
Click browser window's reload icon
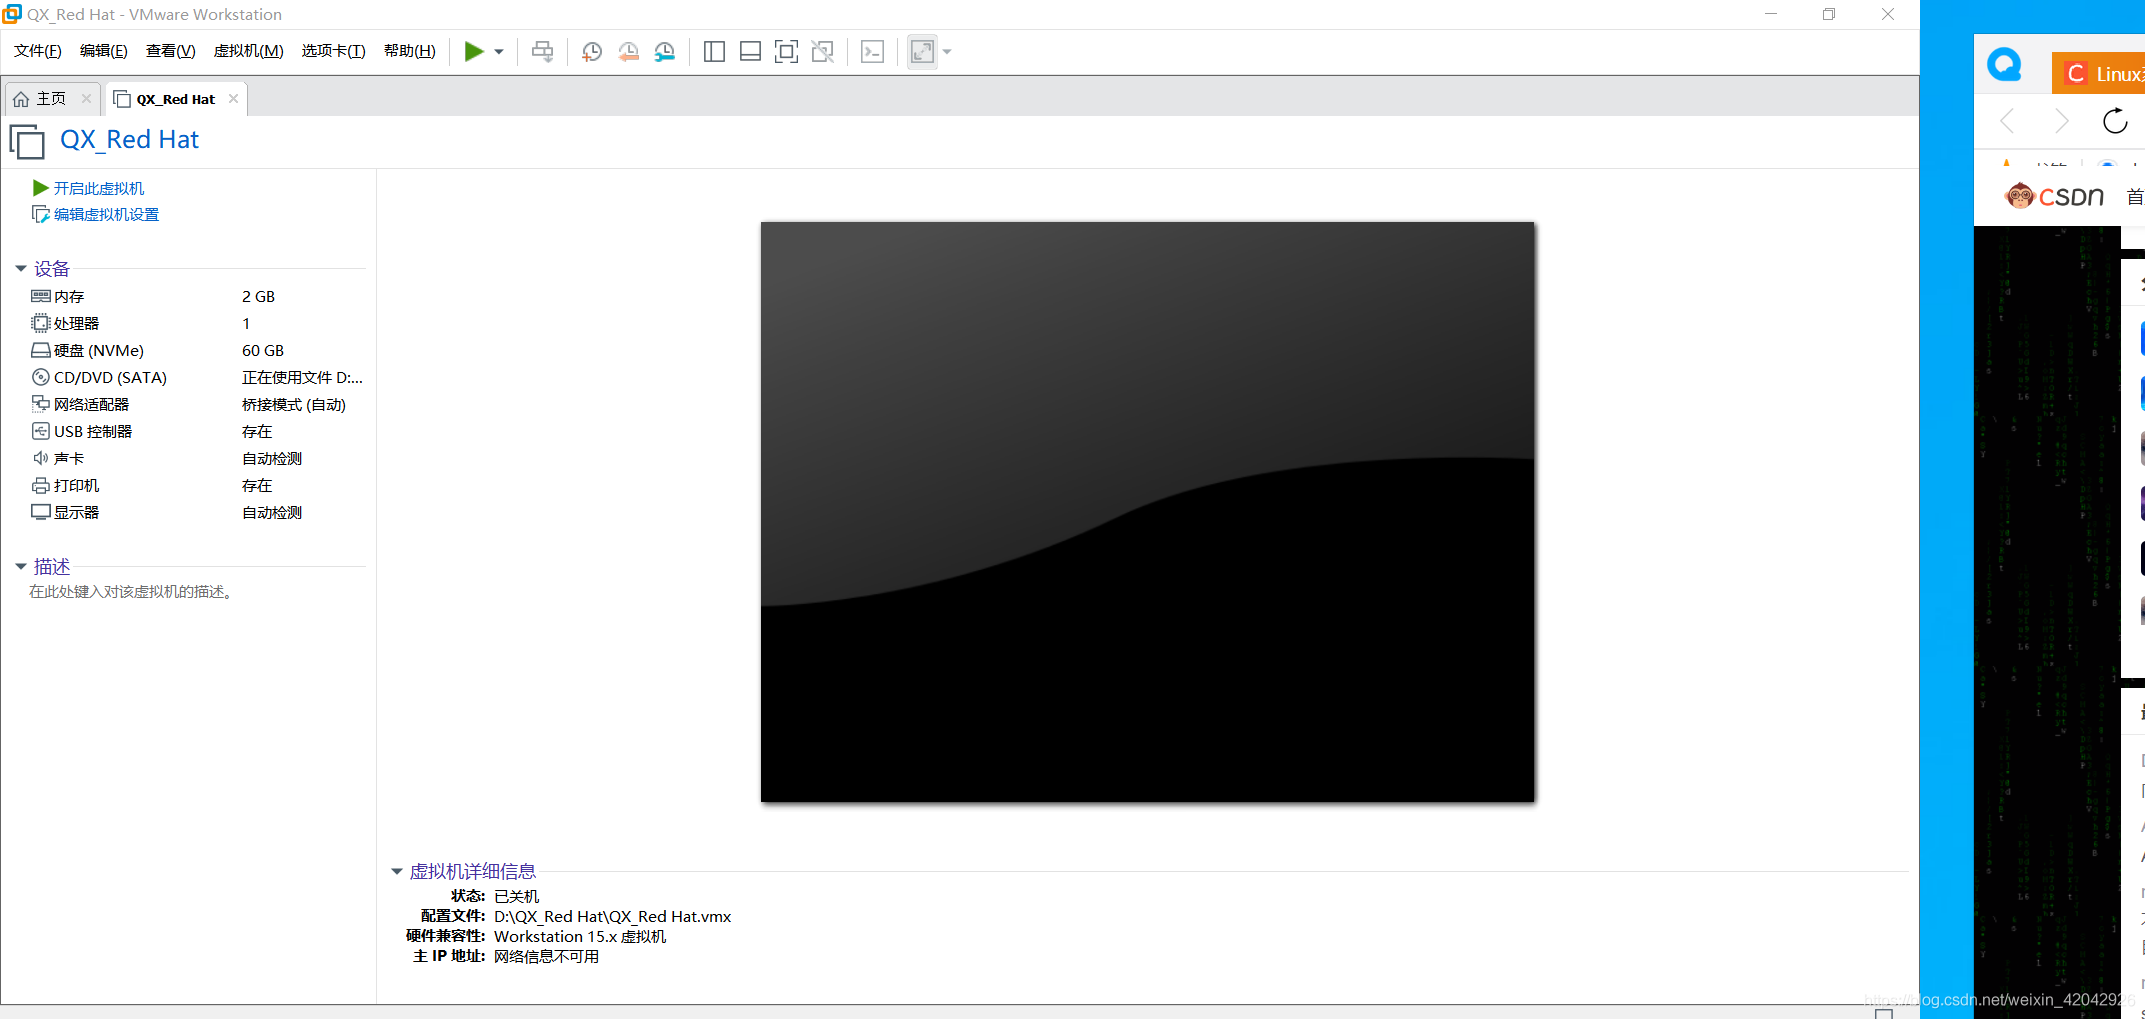2115,121
